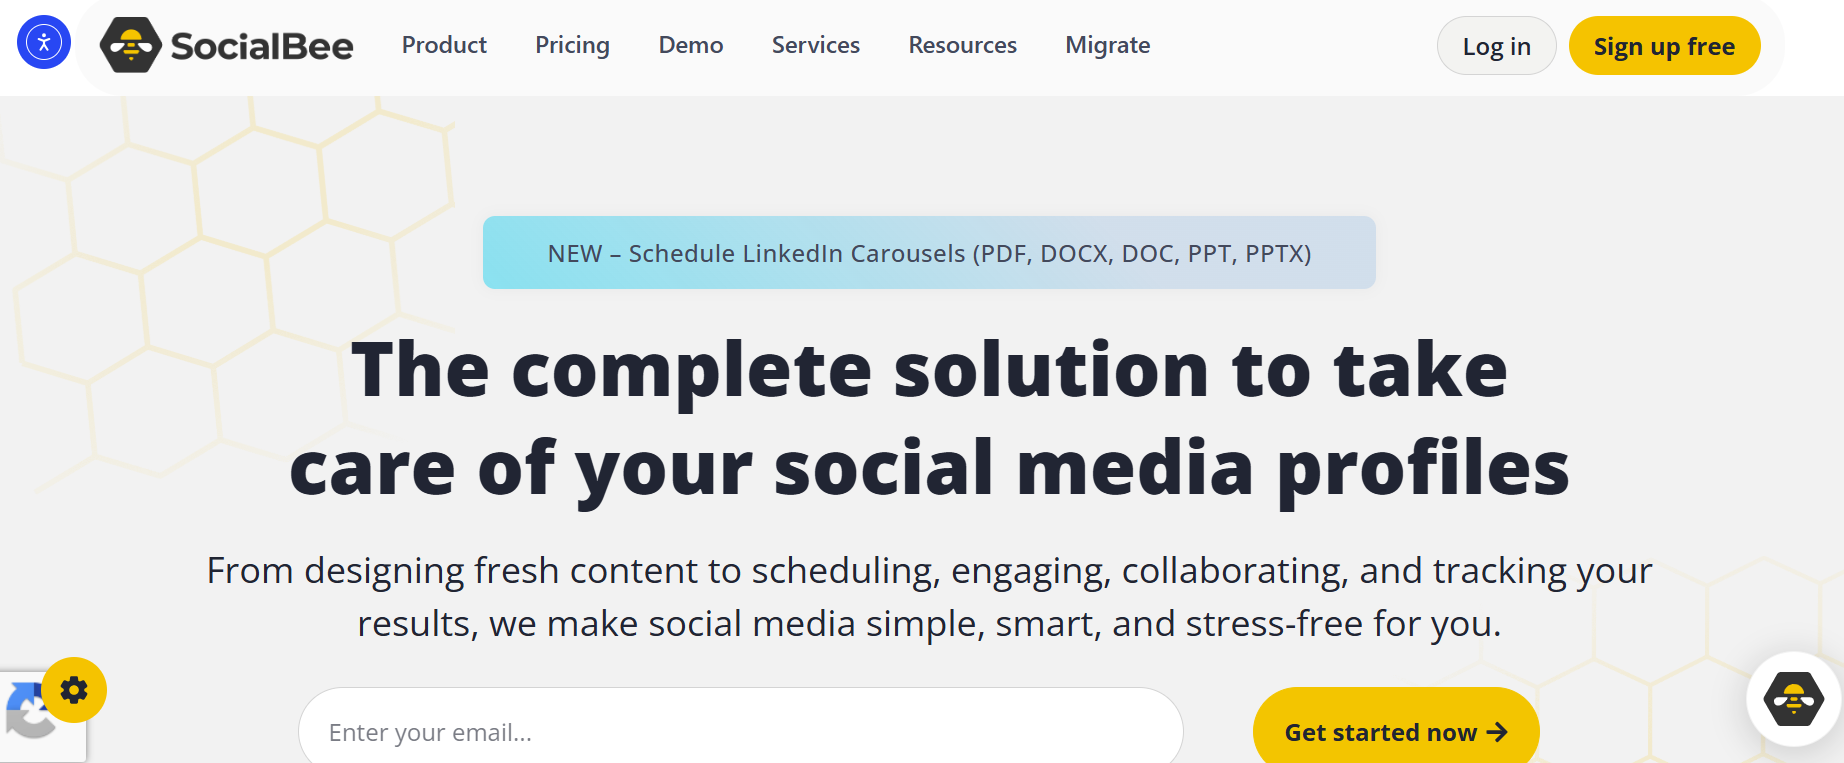Click the Sign up free button
This screenshot has height=763, width=1844.
[x=1664, y=45]
